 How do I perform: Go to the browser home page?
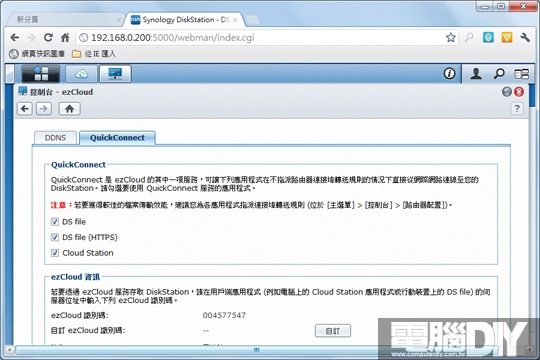pyautogui.click(x=65, y=37)
